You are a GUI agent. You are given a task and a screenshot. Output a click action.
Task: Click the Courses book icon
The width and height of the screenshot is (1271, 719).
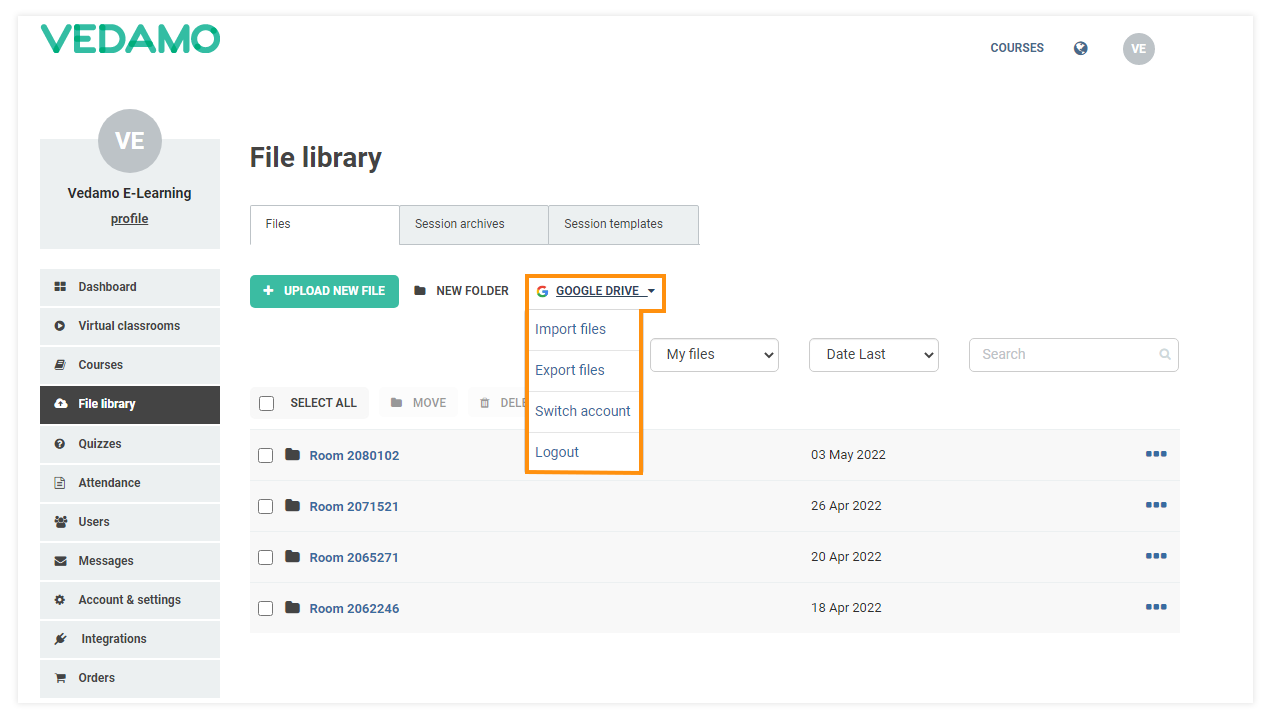pyautogui.click(x=60, y=365)
